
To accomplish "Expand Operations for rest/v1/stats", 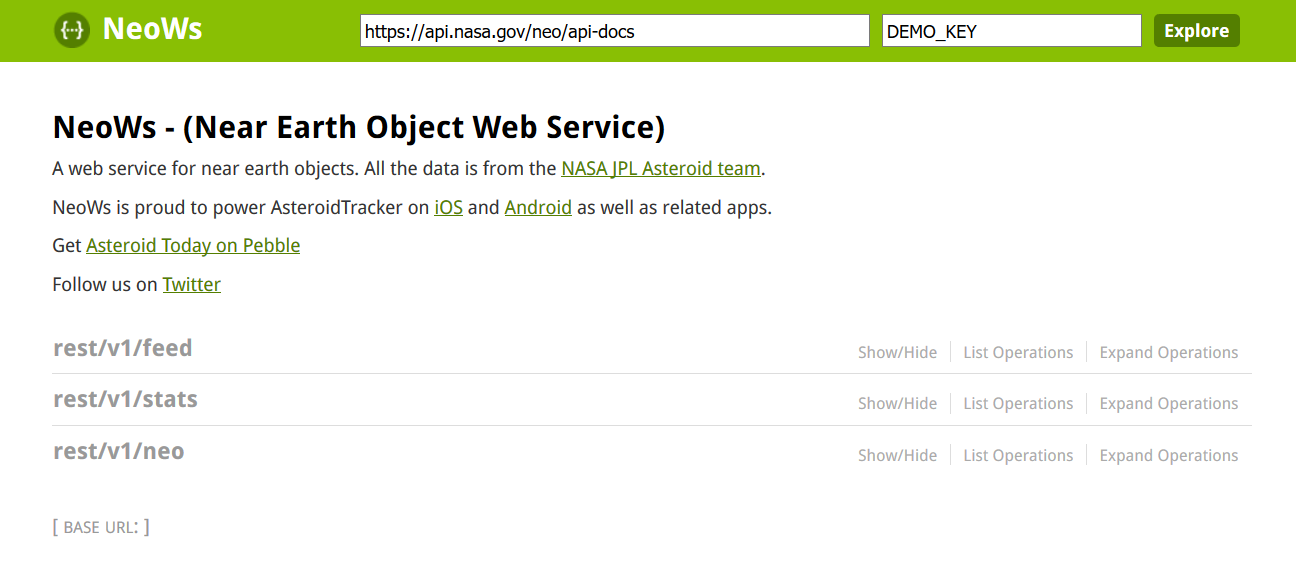I will point(1169,403).
